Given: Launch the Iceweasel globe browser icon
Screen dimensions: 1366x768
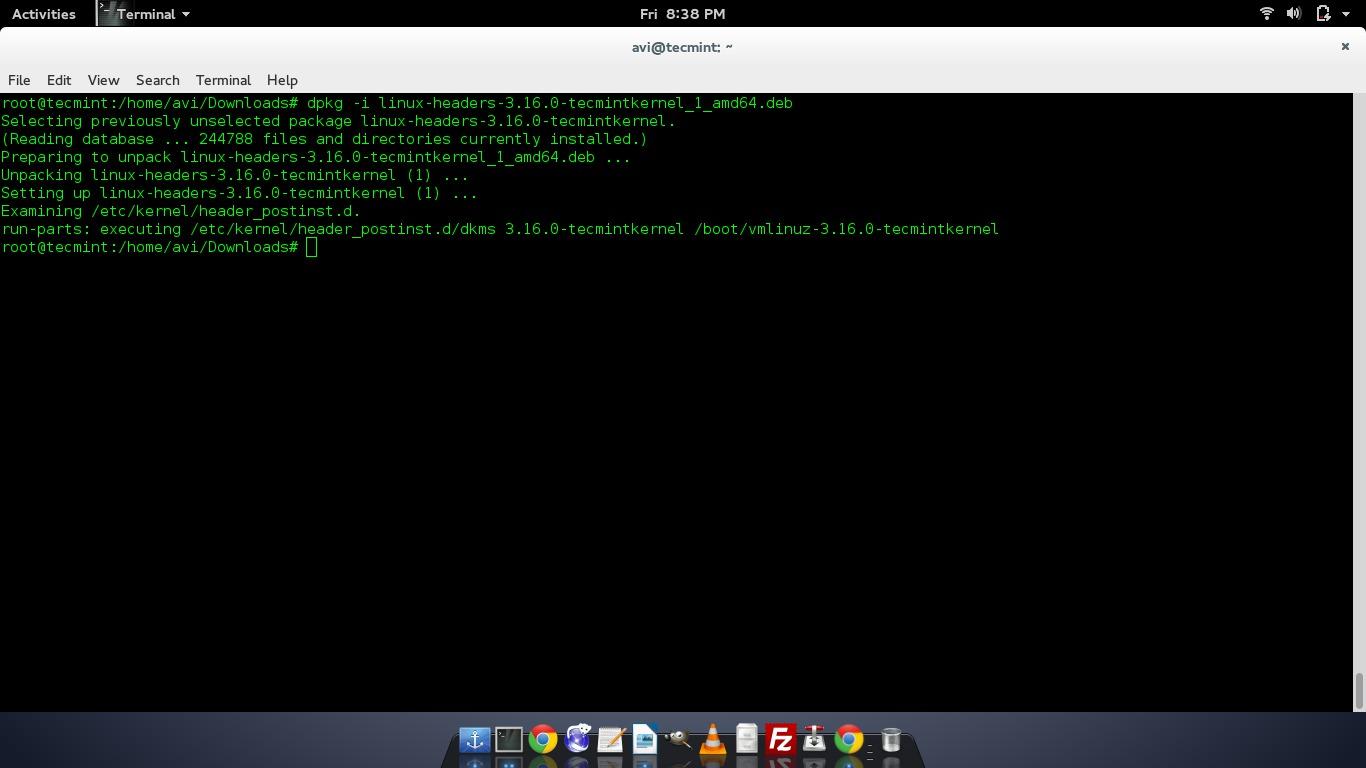Looking at the screenshot, I should 577,739.
